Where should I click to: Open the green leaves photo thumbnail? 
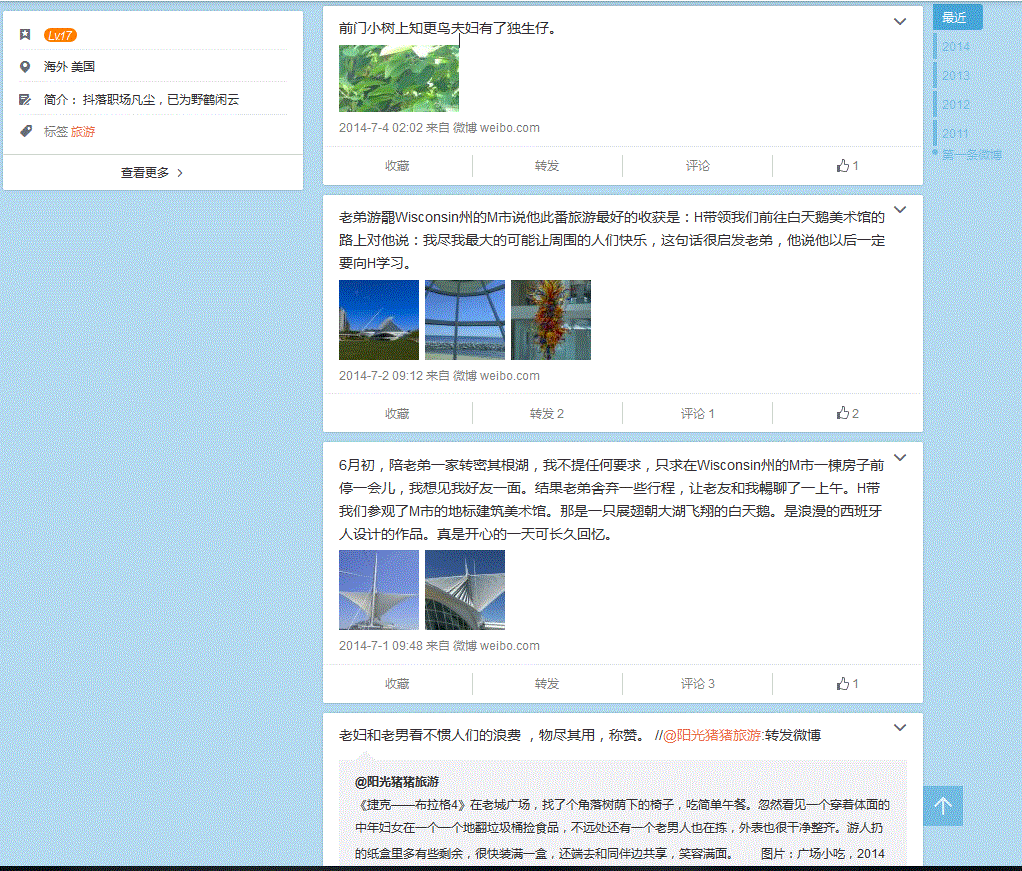tap(398, 77)
